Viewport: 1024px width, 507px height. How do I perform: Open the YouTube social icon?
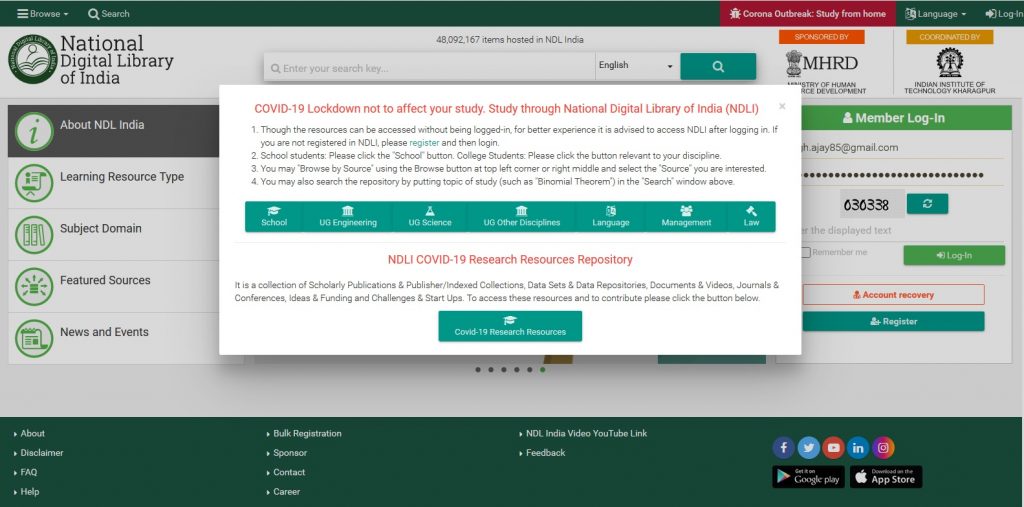coord(833,448)
